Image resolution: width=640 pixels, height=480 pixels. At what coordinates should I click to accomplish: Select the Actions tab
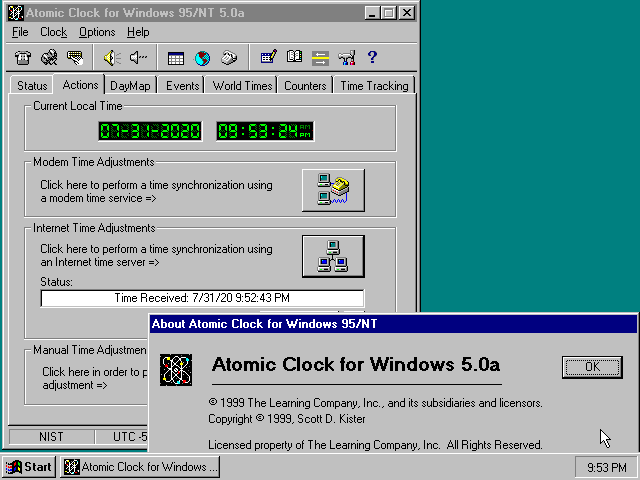pos(80,84)
